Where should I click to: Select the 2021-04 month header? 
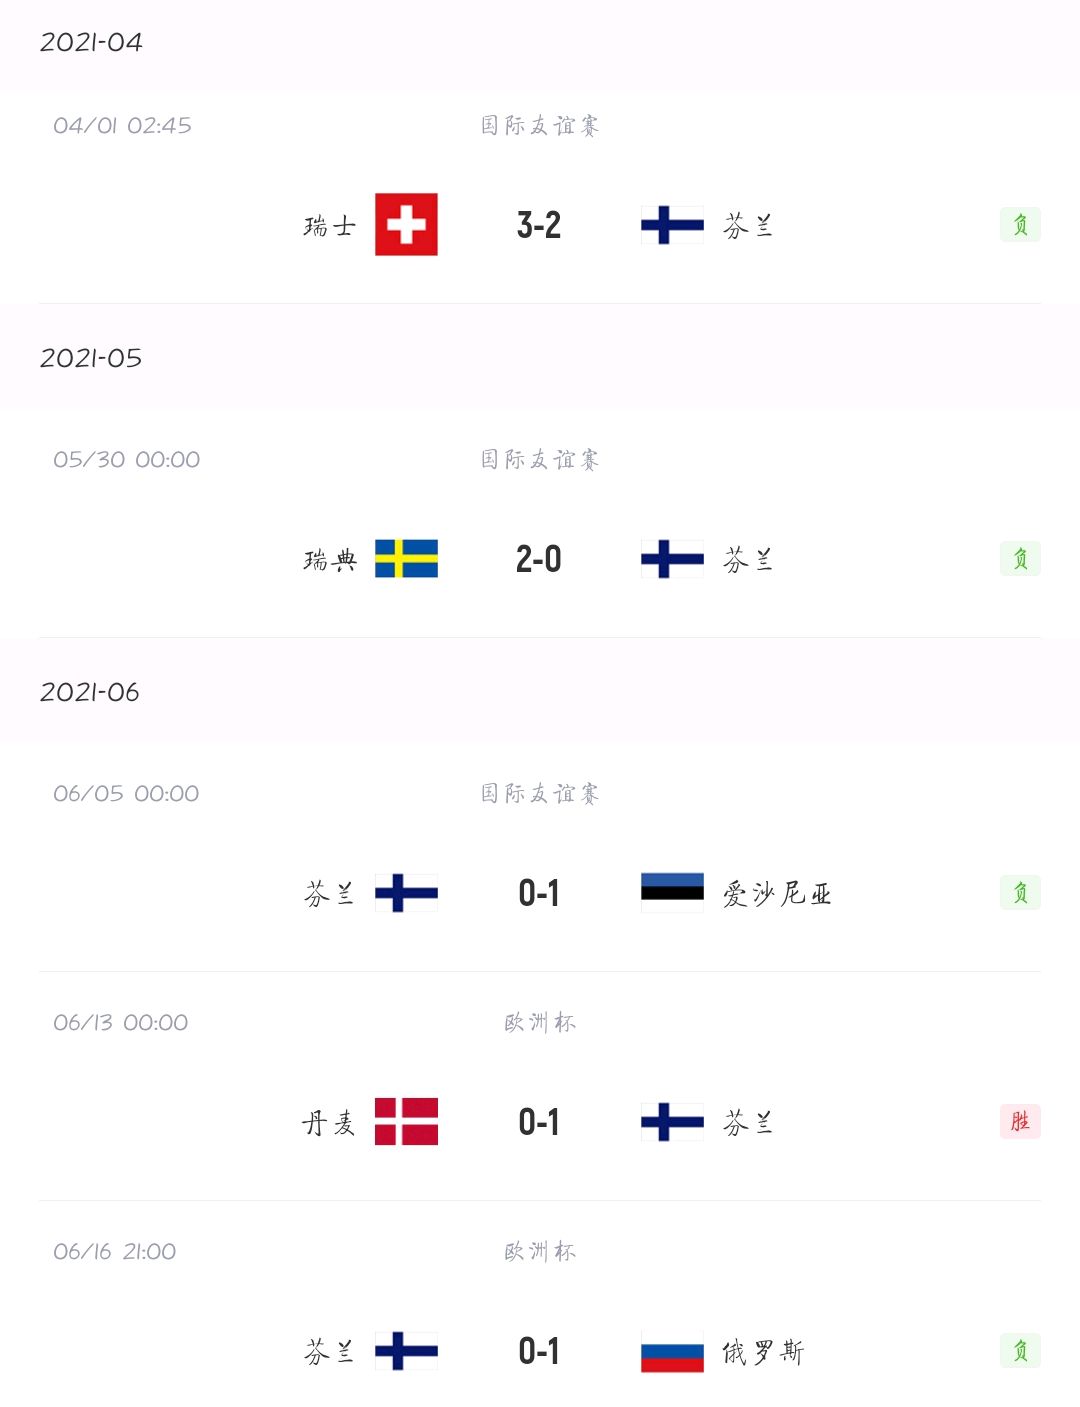point(91,42)
